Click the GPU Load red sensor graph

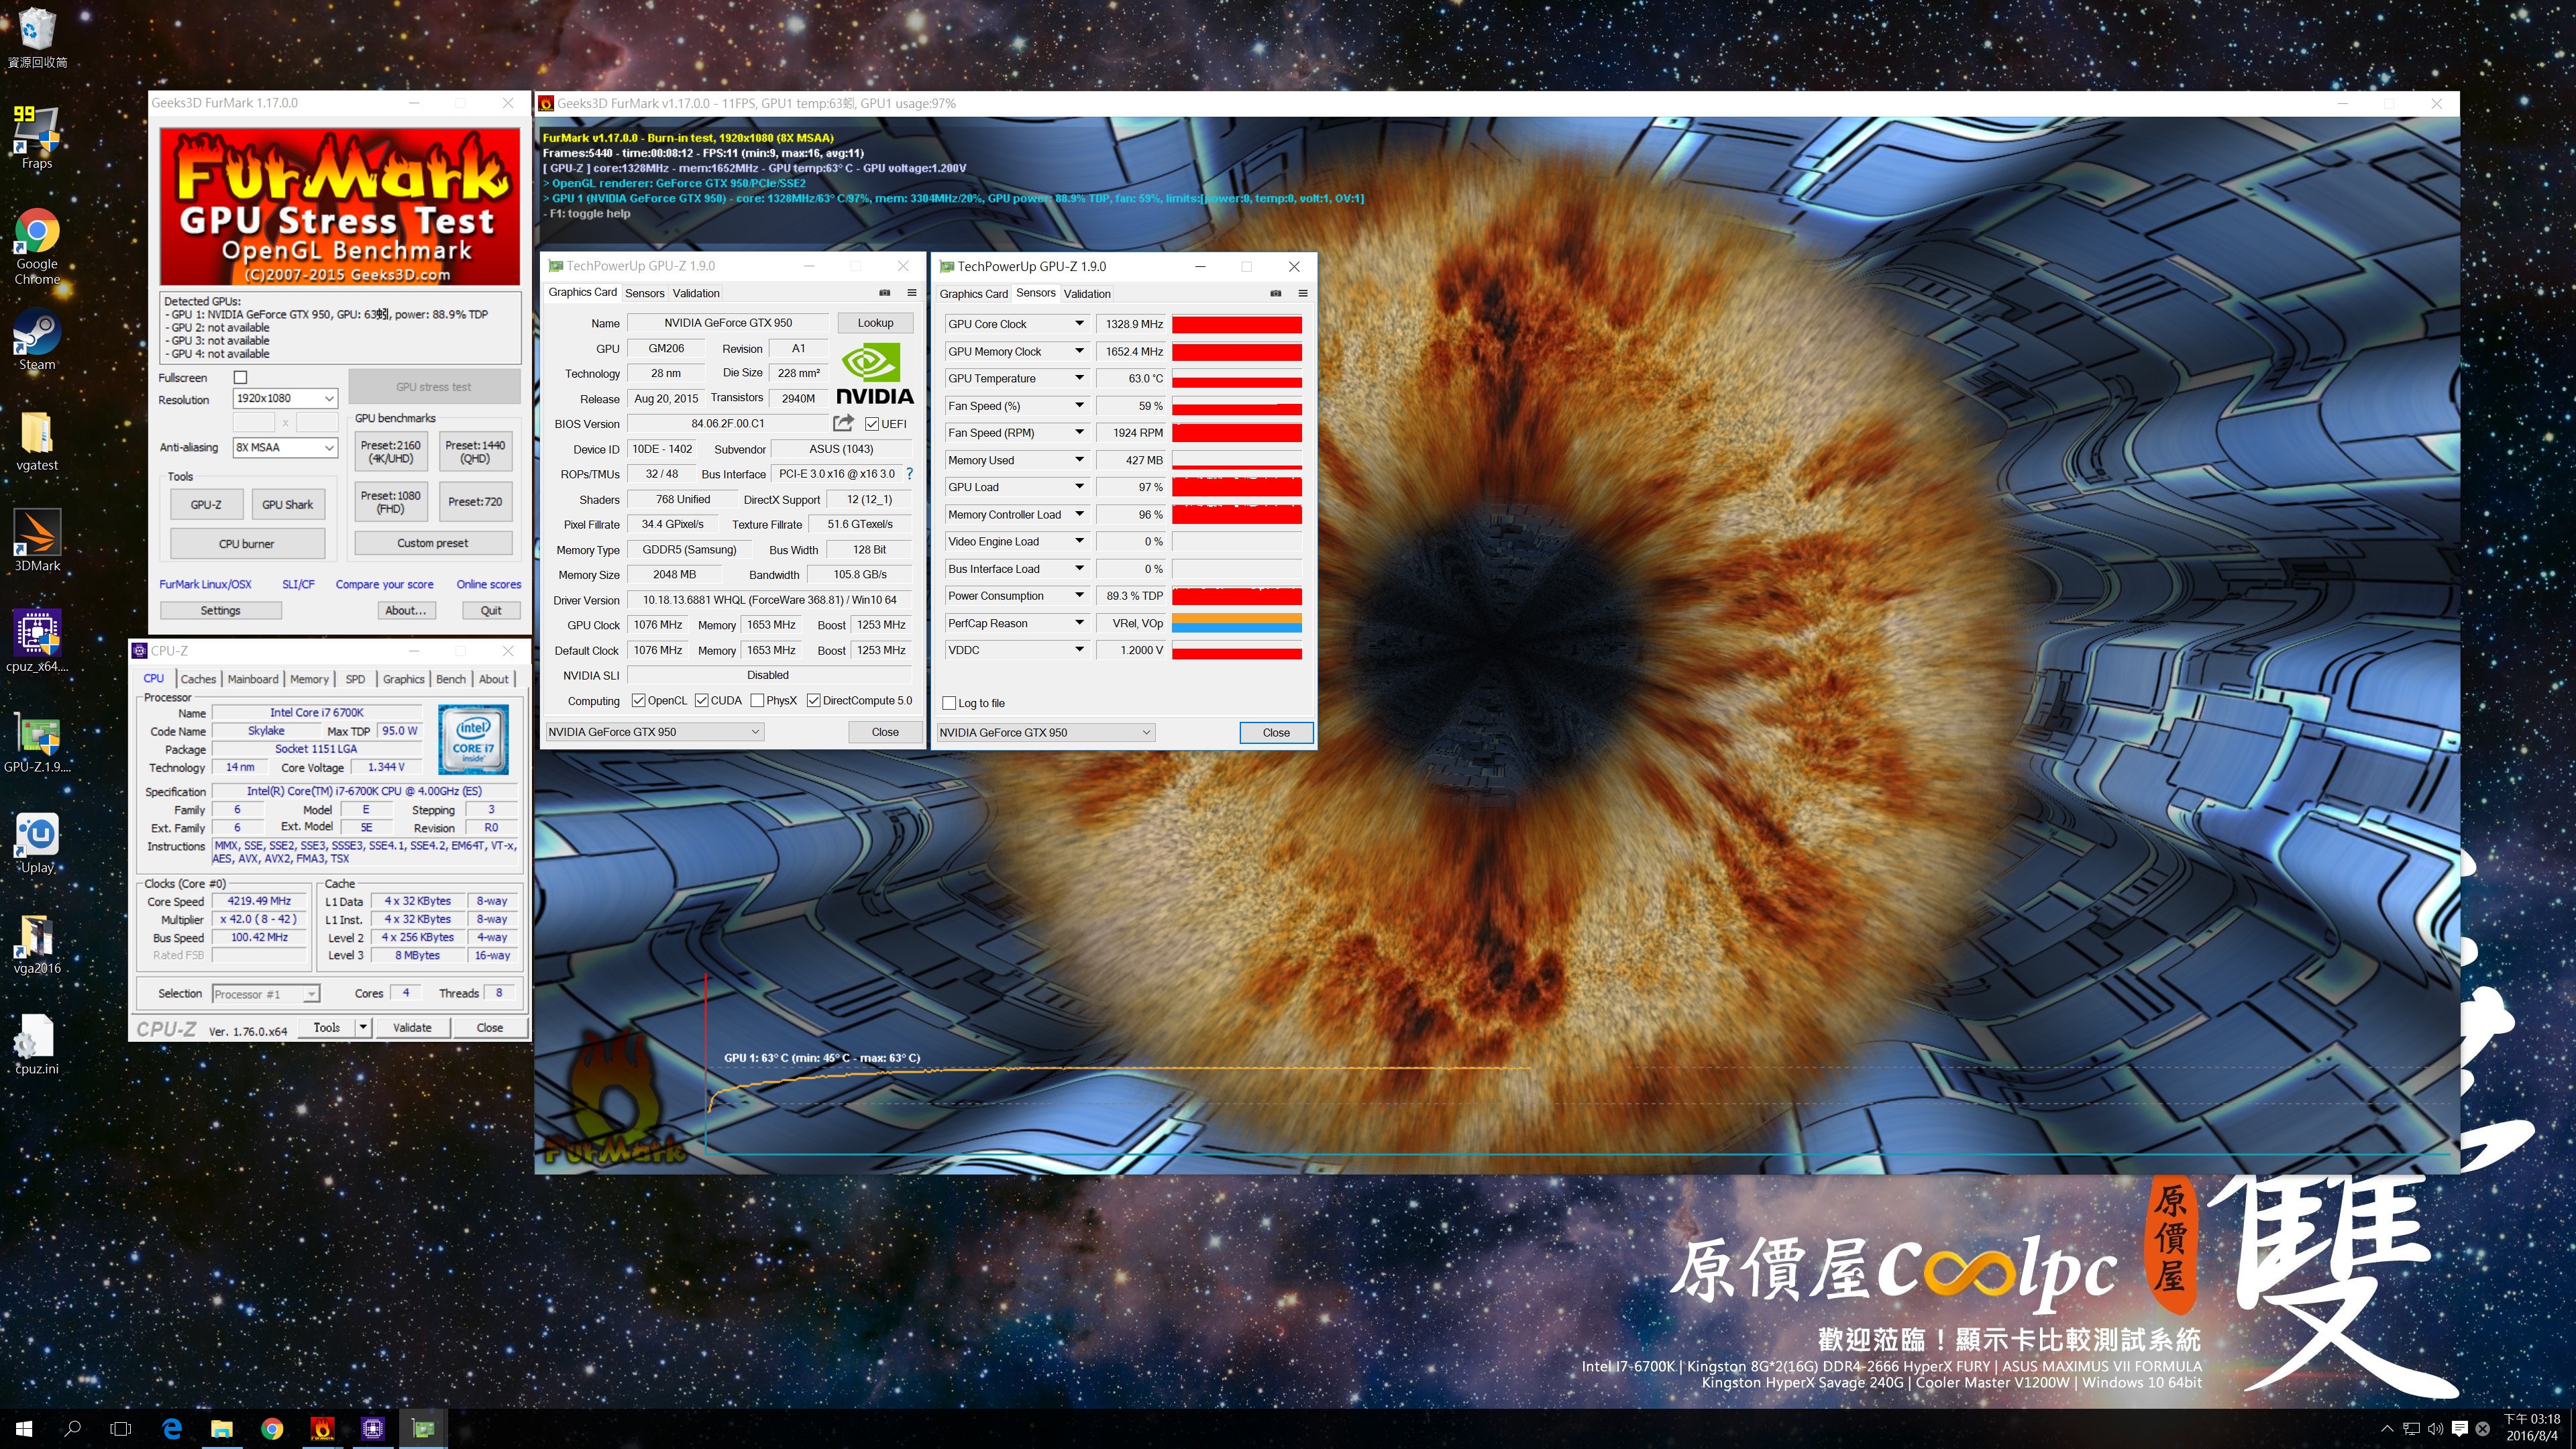(x=1237, y=487)
